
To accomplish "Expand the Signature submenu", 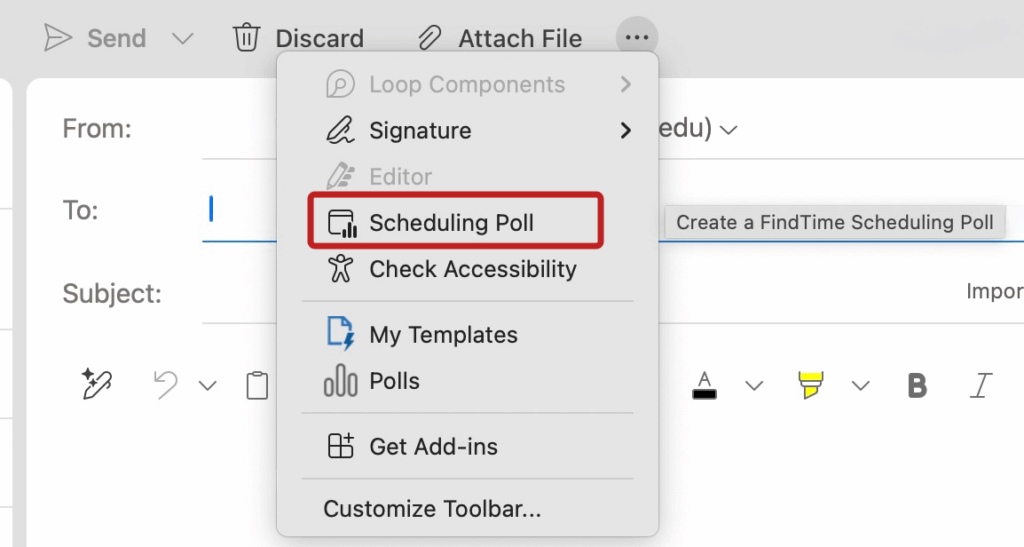I will pos(626,130).
